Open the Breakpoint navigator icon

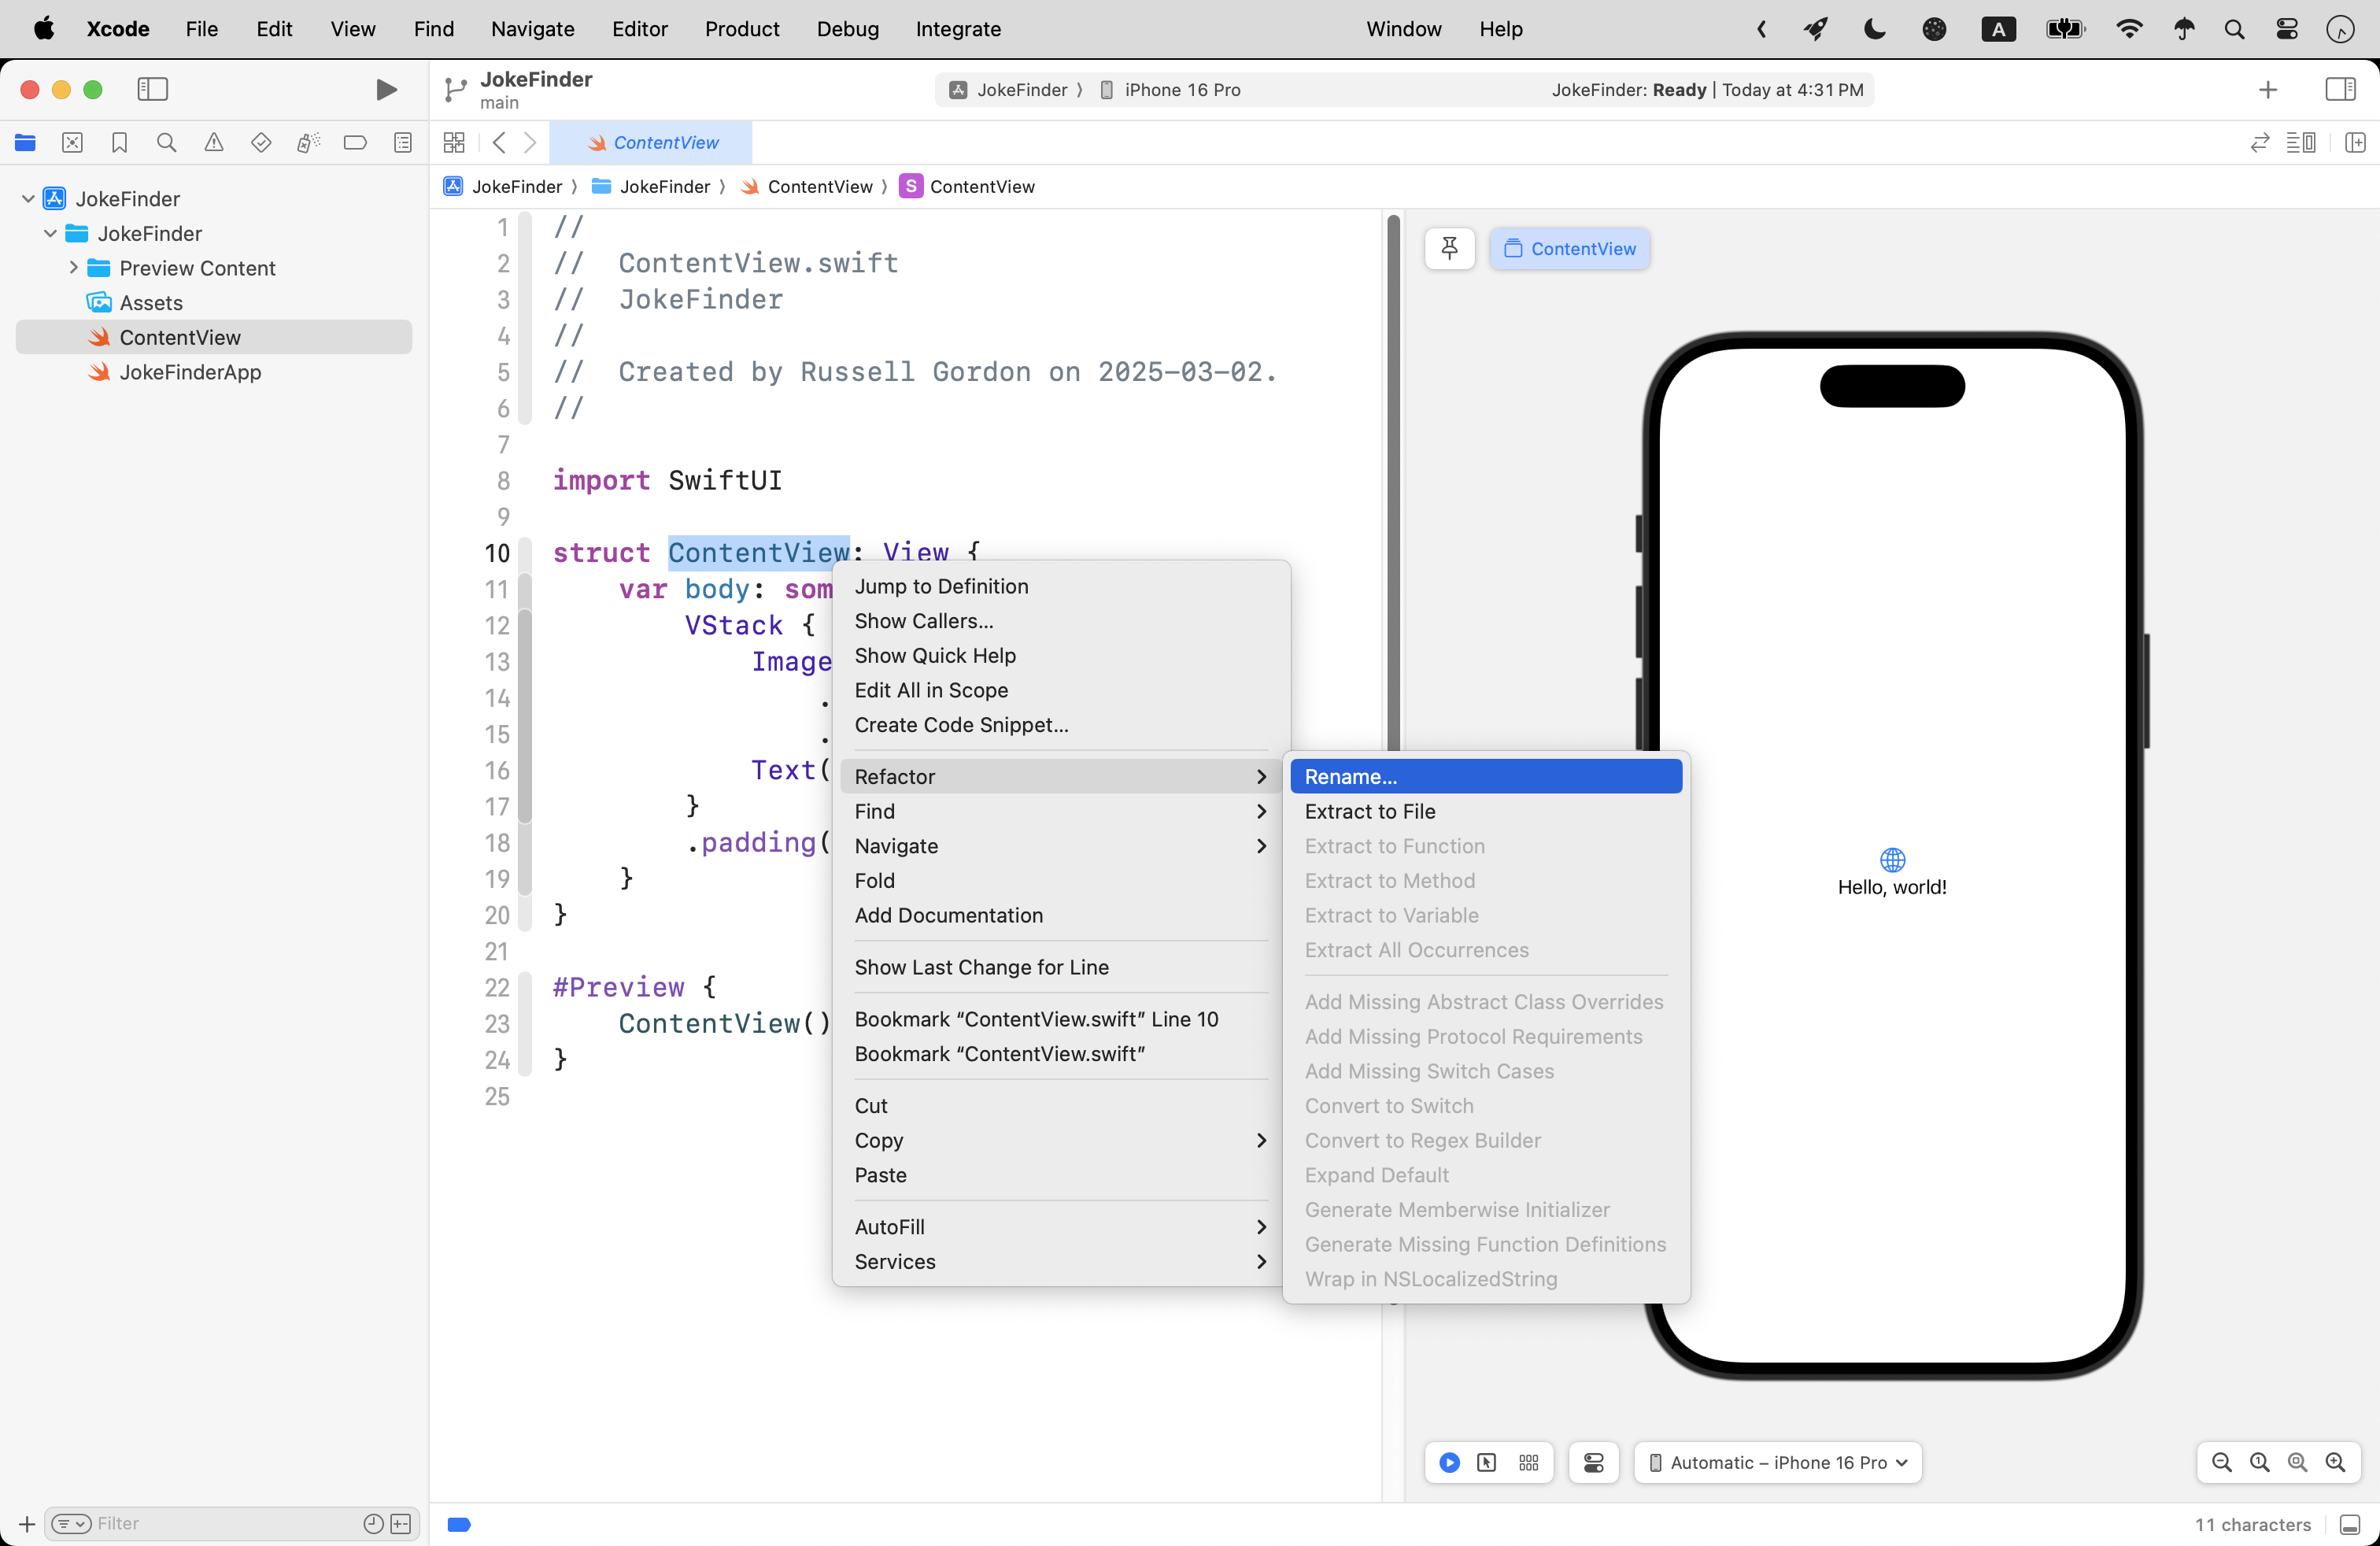(x=355, y=143)
